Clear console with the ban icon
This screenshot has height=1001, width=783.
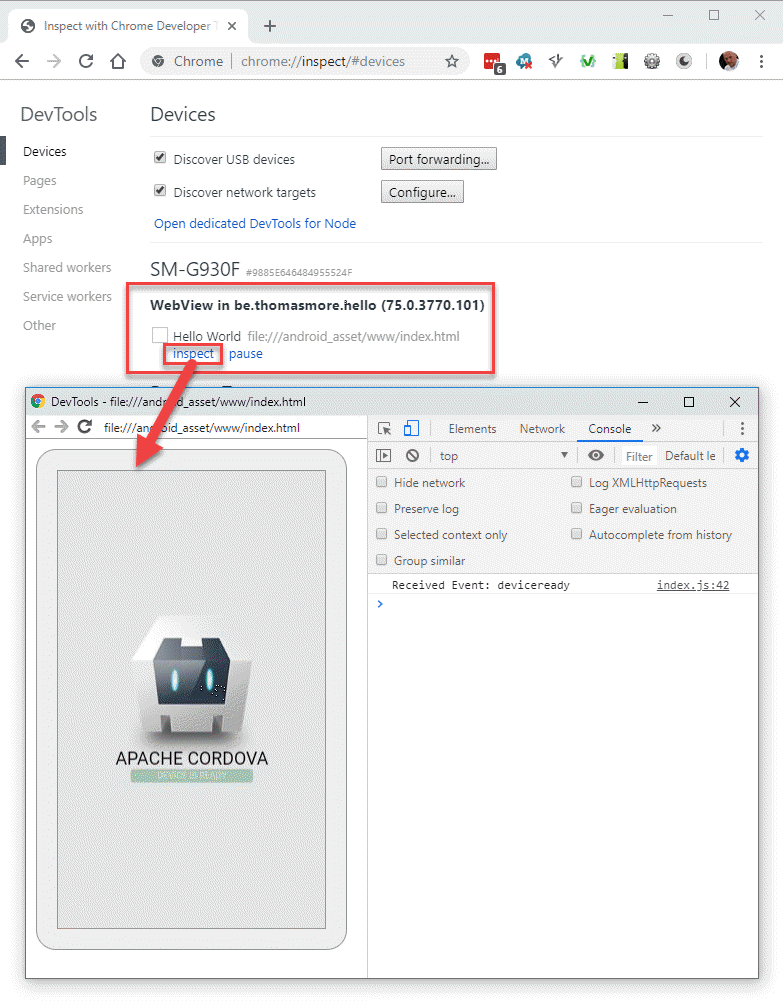tap(413, 456)
